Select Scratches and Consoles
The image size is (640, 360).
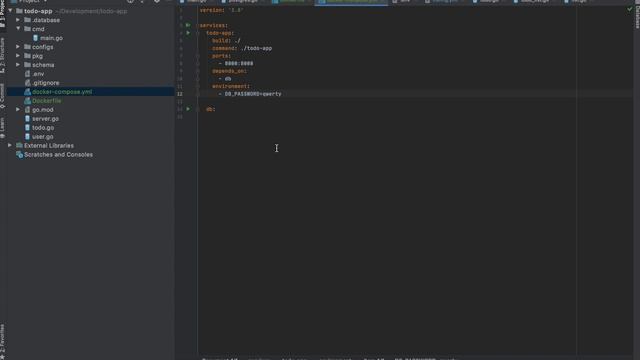click(58, 155)
